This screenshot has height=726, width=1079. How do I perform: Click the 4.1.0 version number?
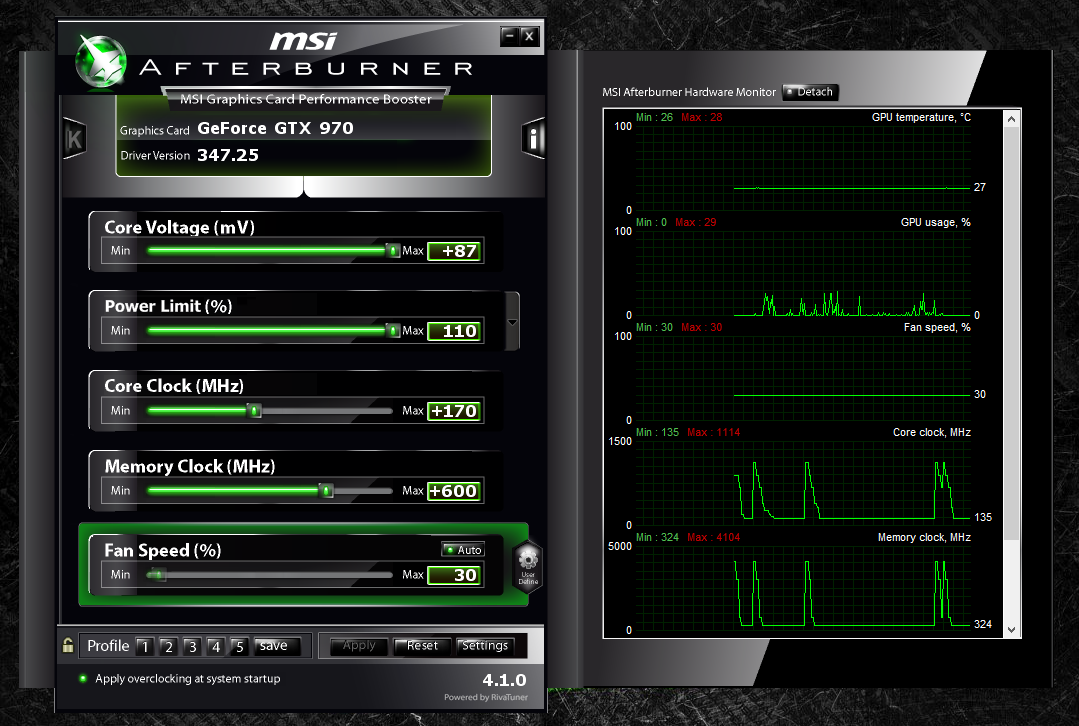pyautogui.click(x=504, y=680)
